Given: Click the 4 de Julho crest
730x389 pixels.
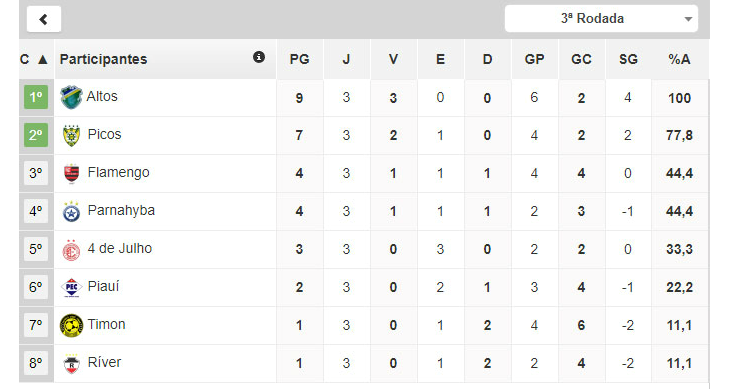Looking at the screenshot, I should (71, 250).
